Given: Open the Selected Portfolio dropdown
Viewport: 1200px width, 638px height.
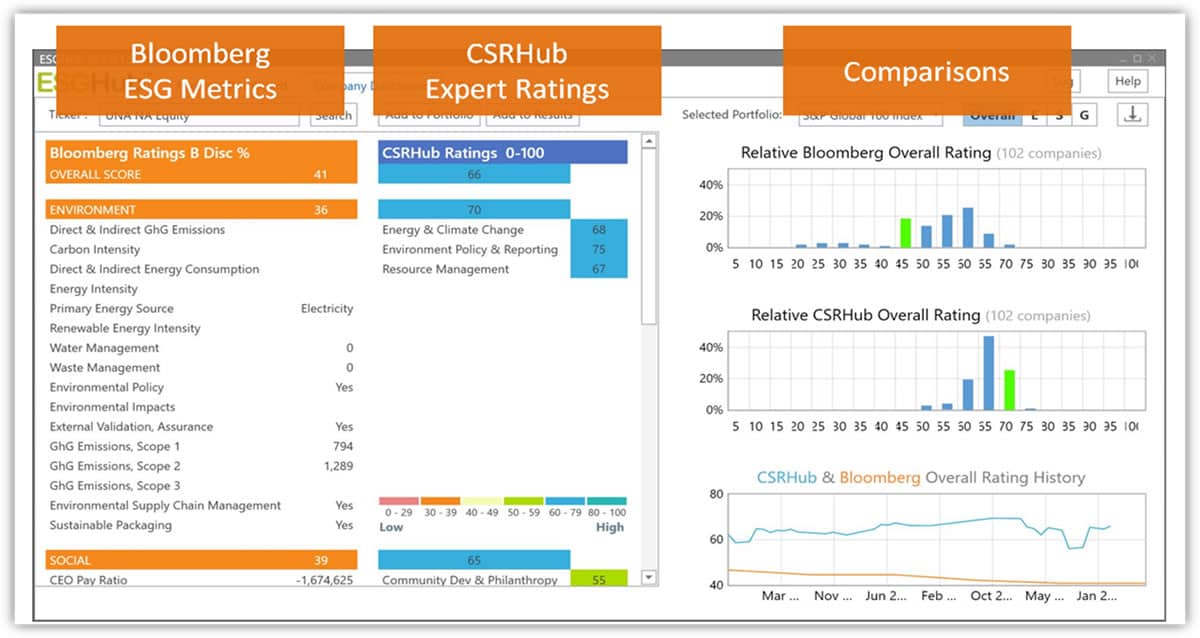Looking at the screenshot, I should point(870,116).
